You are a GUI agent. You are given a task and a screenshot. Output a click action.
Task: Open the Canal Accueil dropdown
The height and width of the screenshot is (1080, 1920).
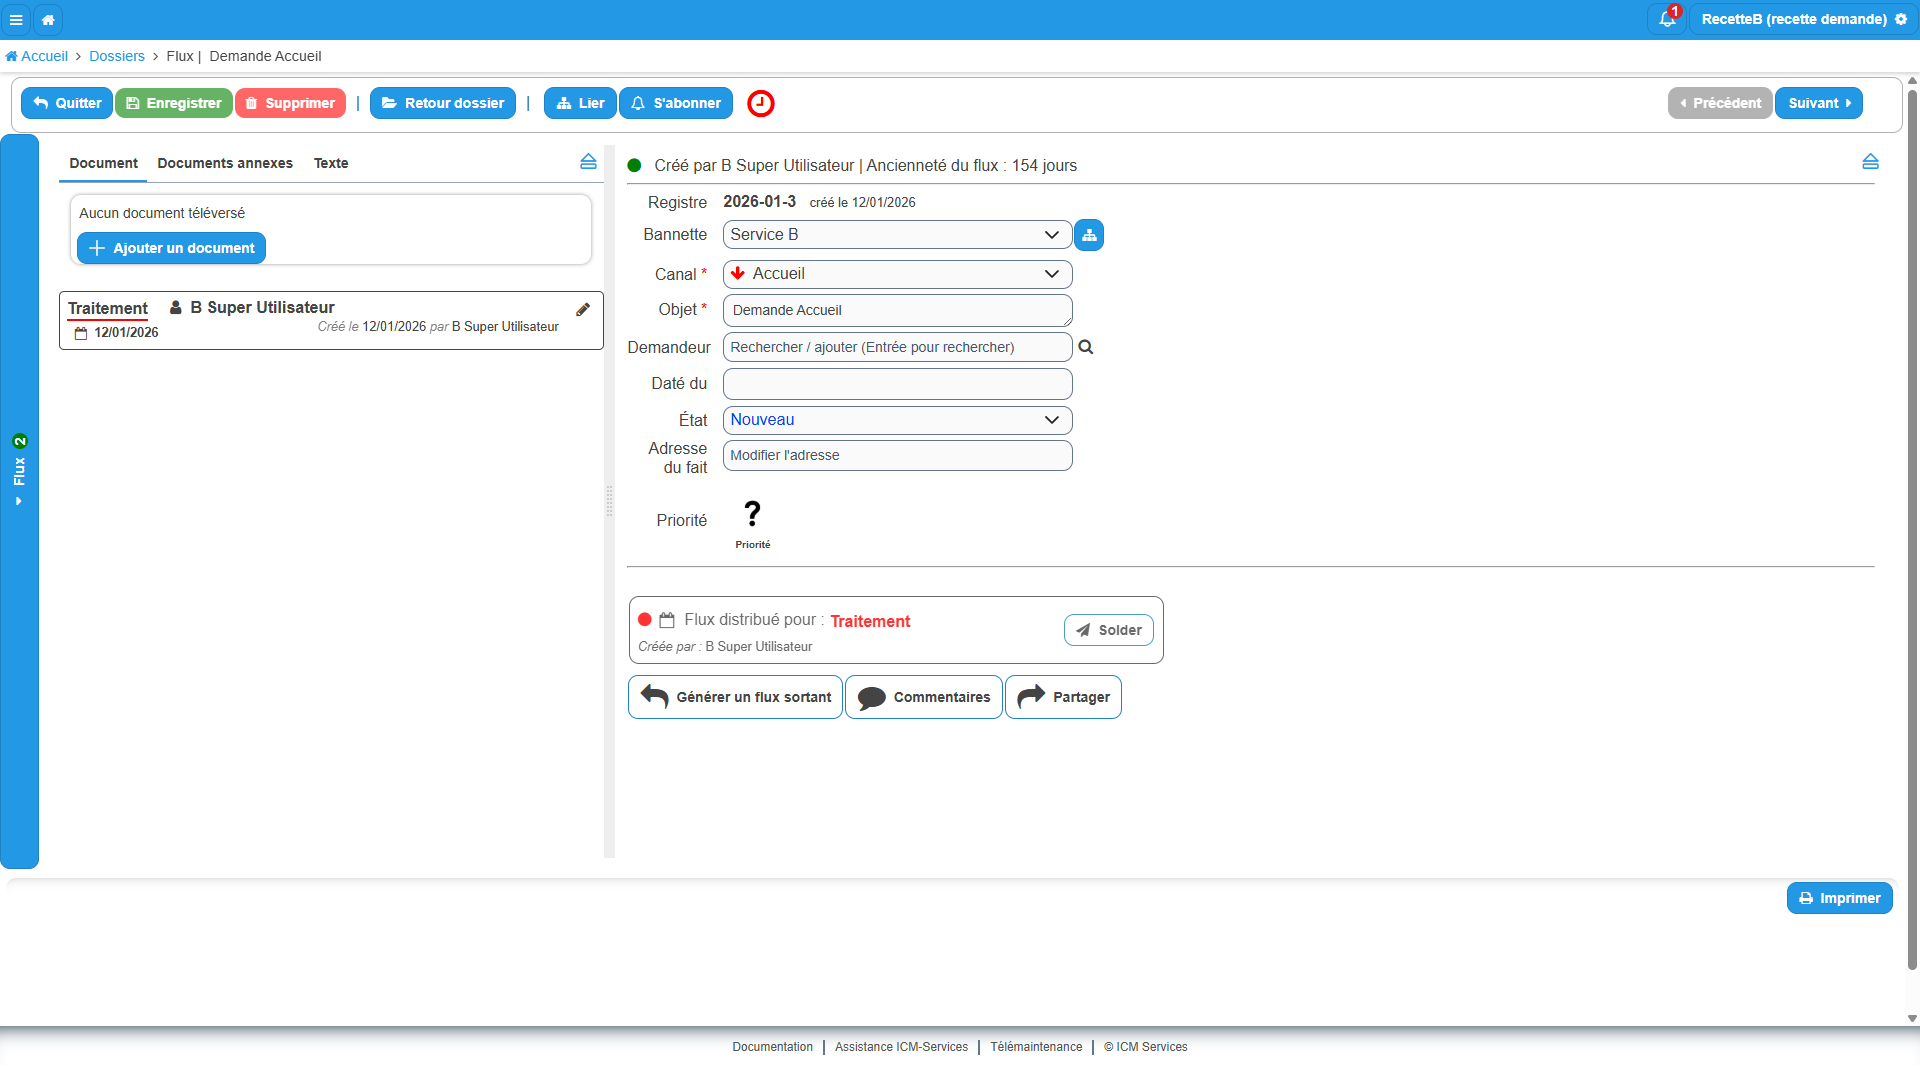click(x=897, y=274)
